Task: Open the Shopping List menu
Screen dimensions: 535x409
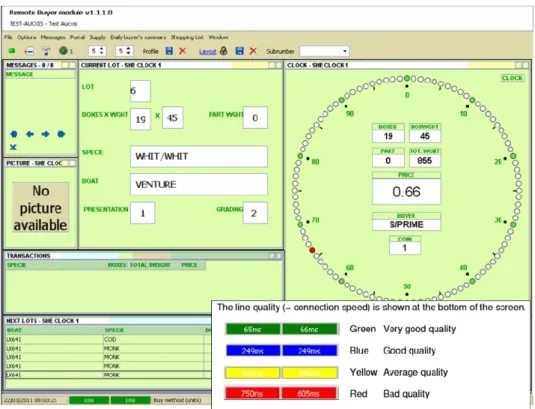Action: coord(187,37)
